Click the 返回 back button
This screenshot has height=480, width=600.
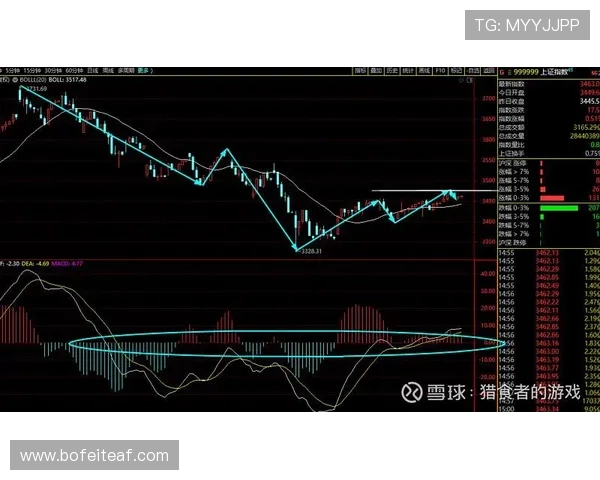coord(487,72)
